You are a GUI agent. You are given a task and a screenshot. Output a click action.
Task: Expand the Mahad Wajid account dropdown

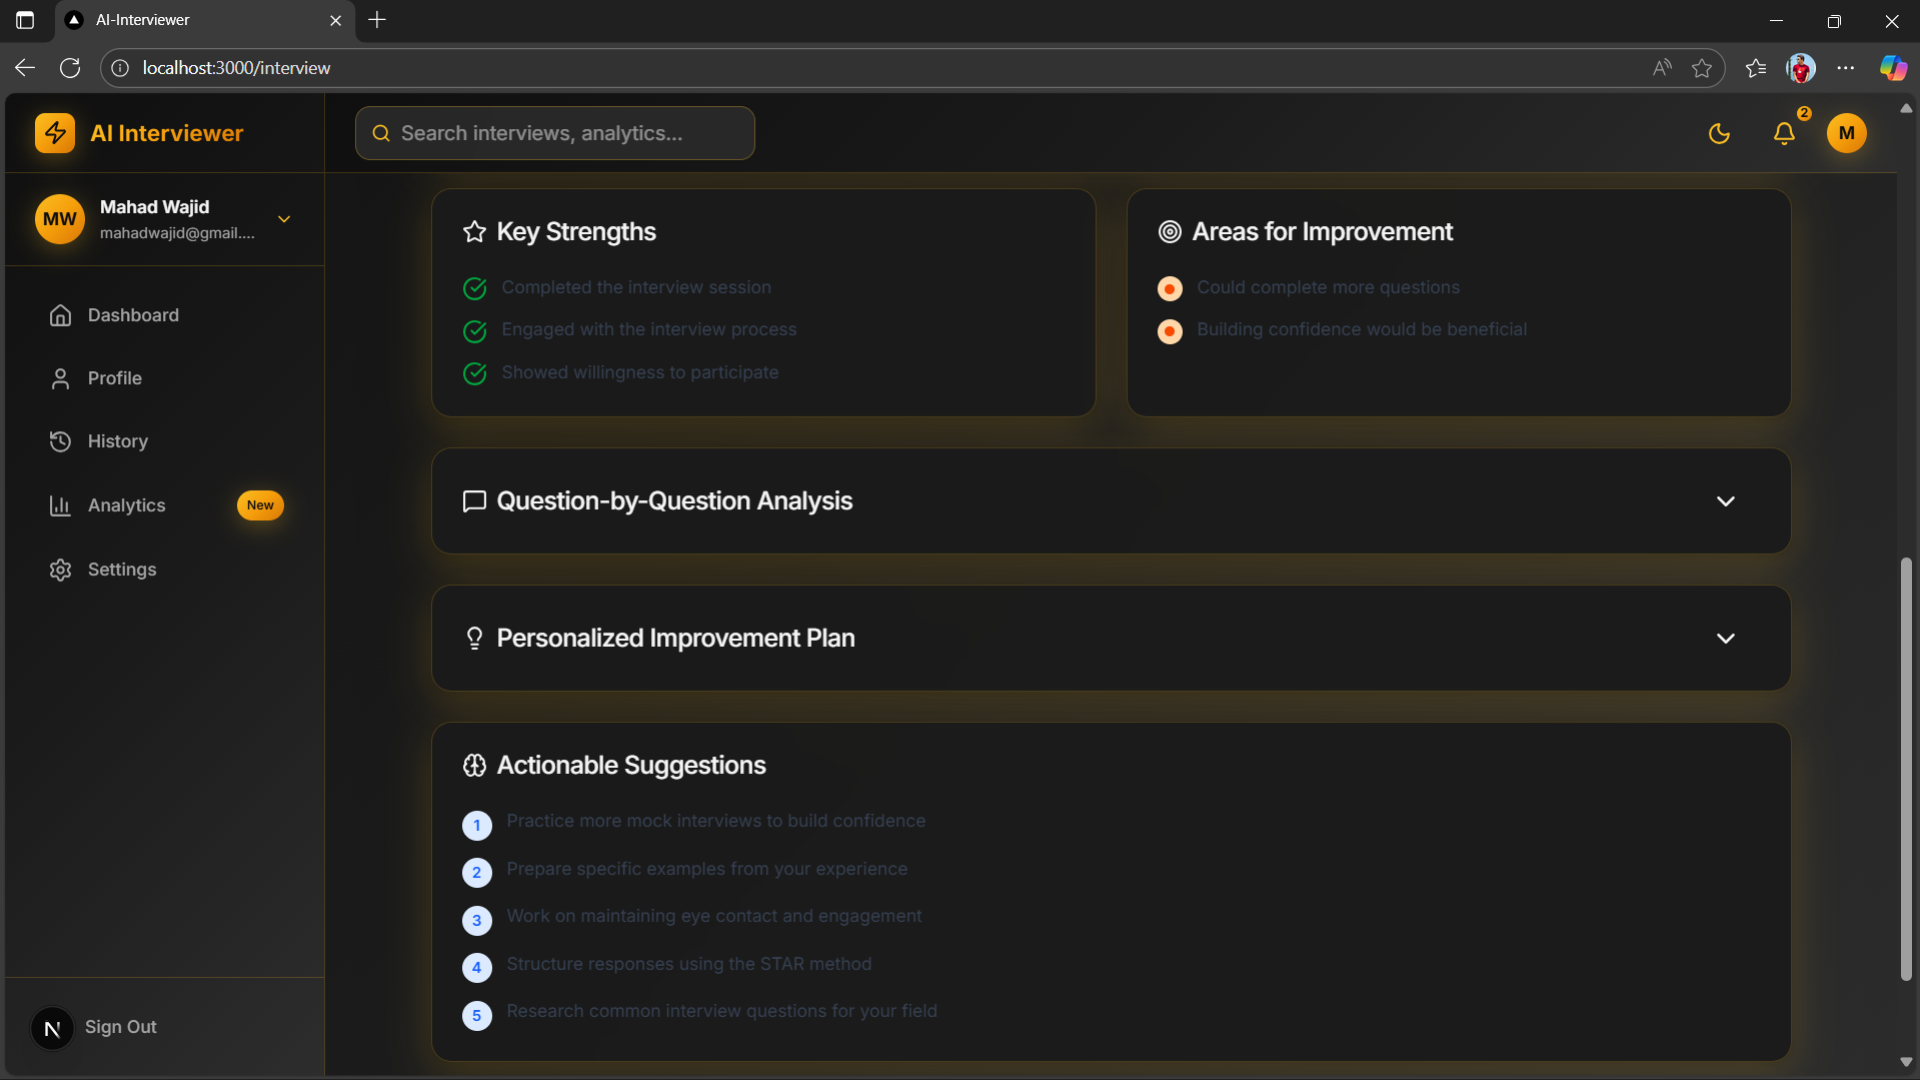[284, 219]
